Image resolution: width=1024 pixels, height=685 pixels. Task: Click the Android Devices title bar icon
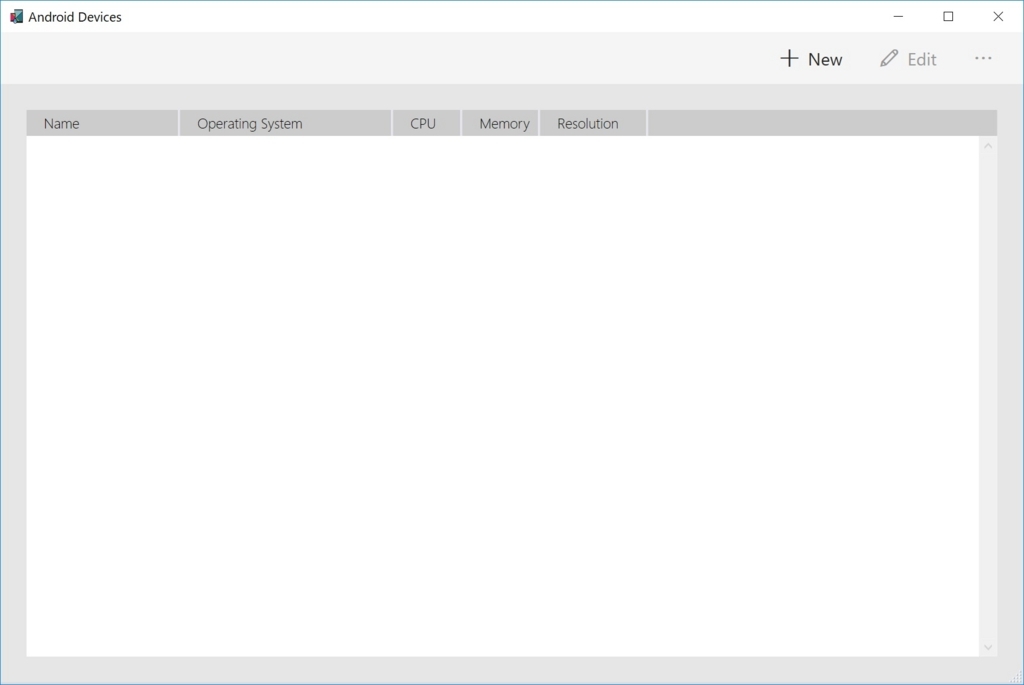(x=17, y=16)
